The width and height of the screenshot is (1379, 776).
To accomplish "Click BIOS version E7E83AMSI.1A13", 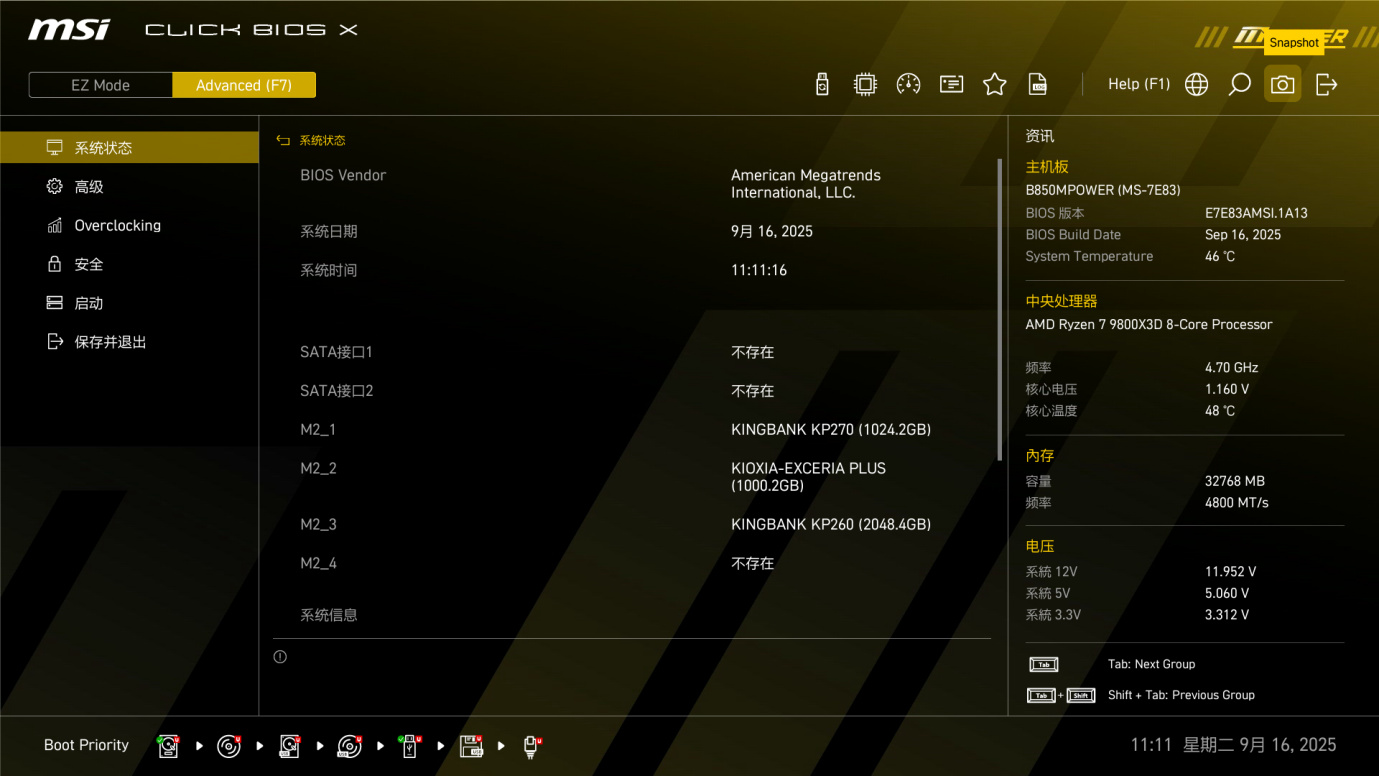I will pos(1256,213).
